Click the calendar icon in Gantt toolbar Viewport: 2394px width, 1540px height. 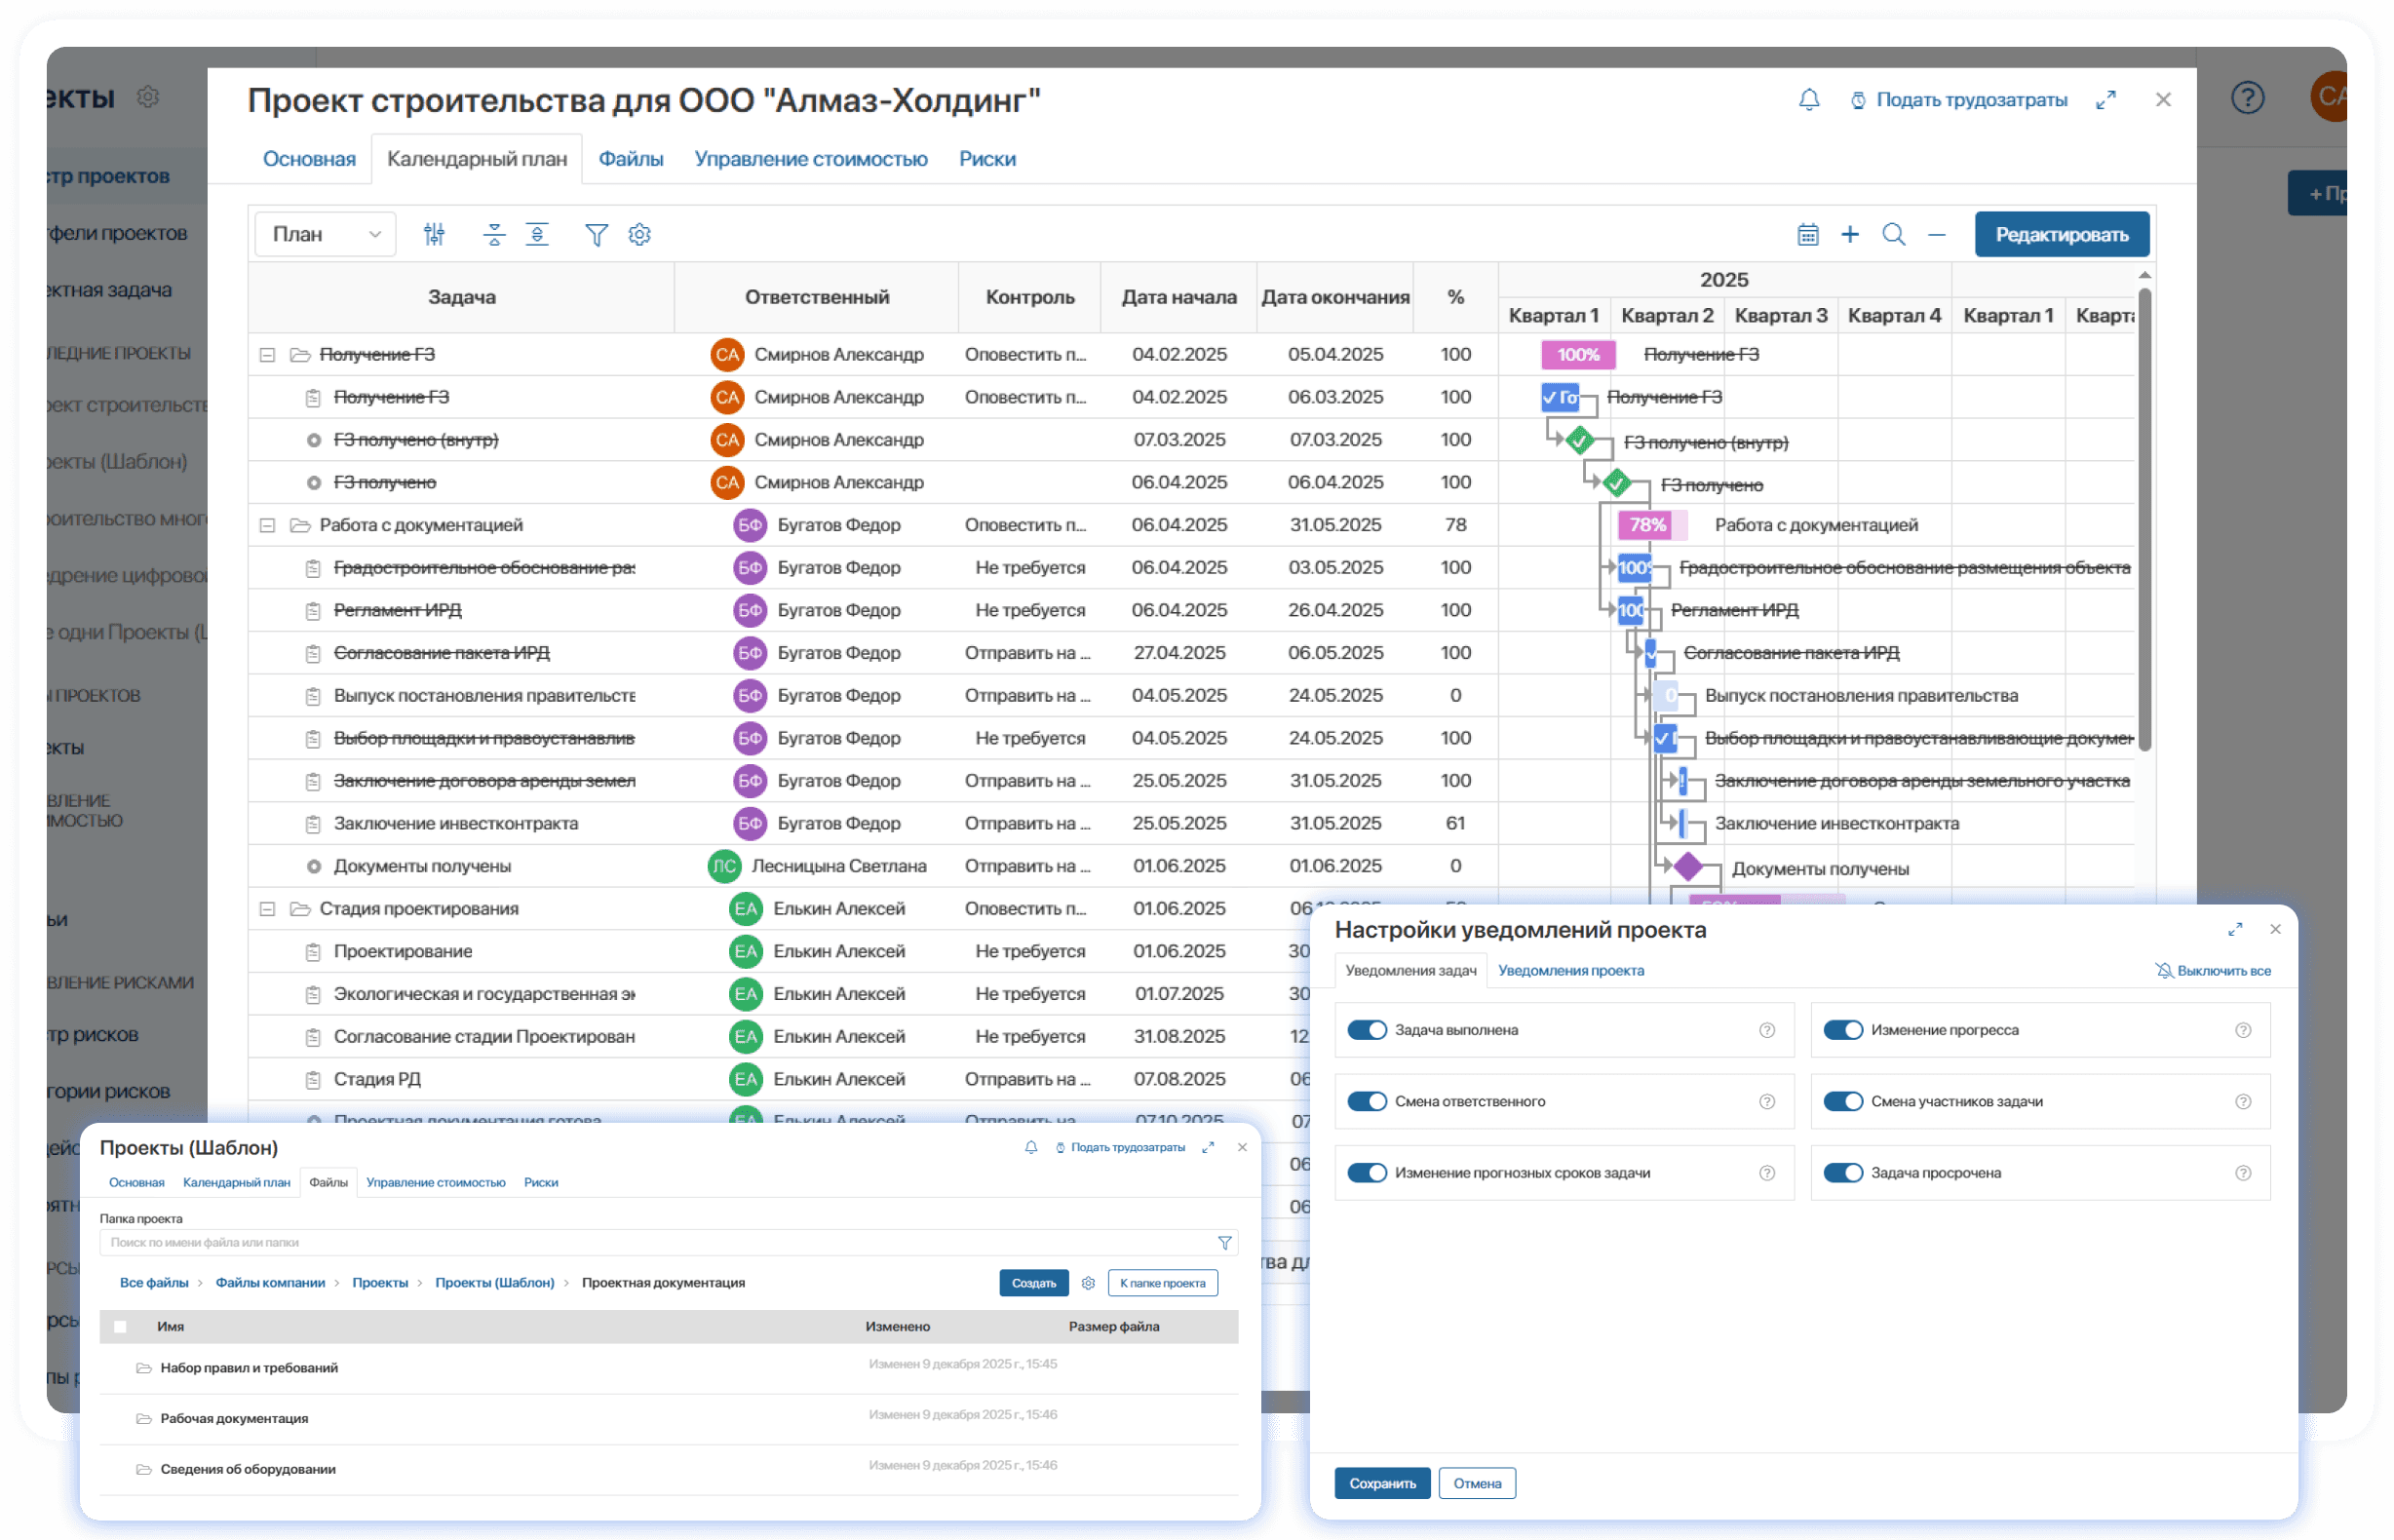[x=1807, y=235]
